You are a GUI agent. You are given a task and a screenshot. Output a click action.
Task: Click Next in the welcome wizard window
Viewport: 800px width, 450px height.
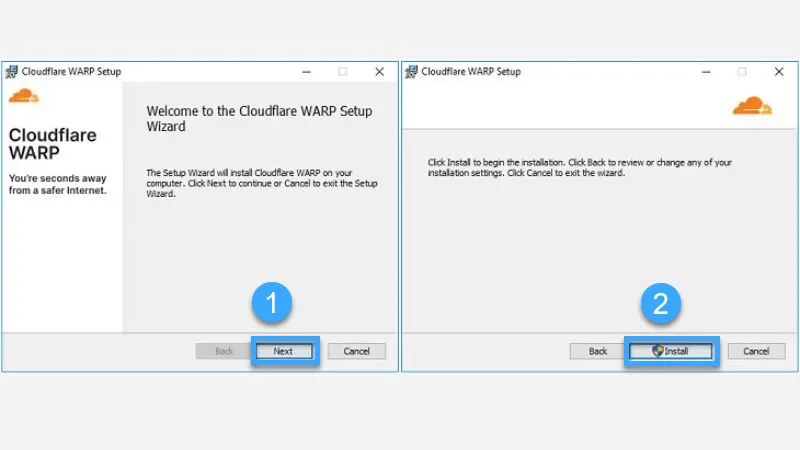click(284, 351)
